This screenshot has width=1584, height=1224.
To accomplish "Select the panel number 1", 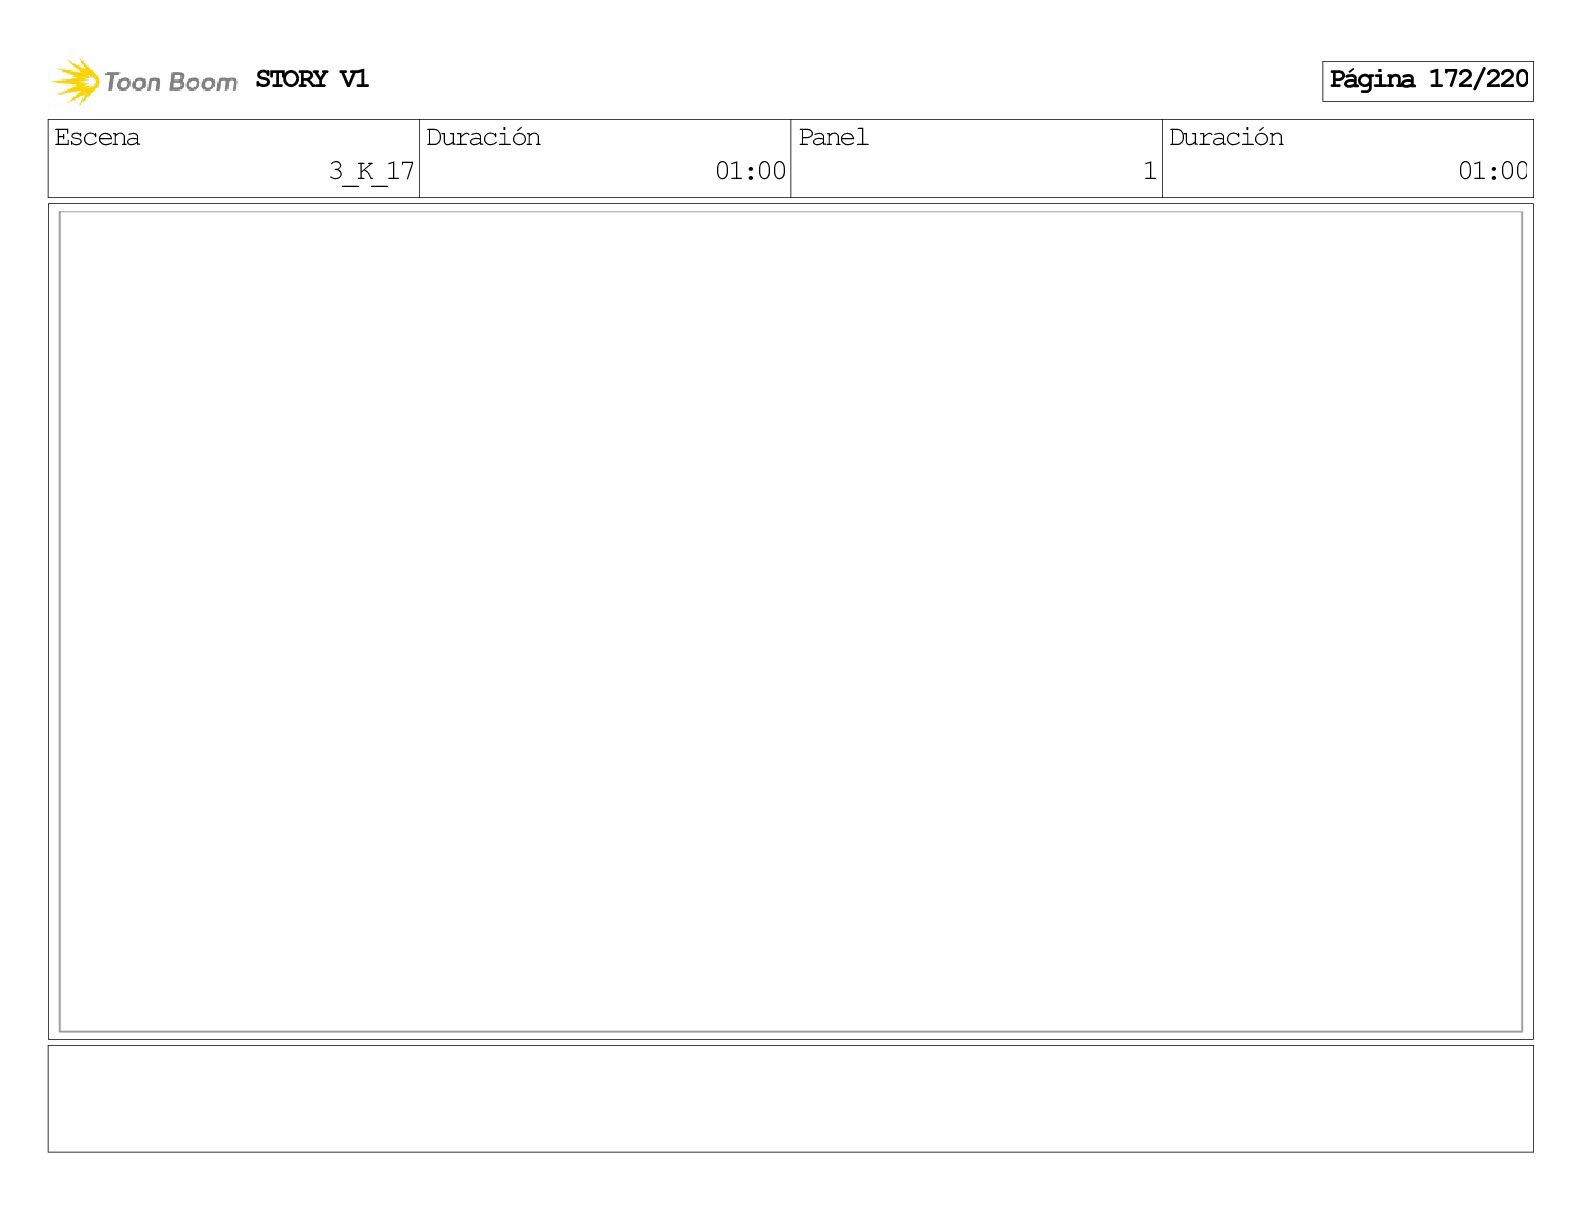I will (1150, 171).
